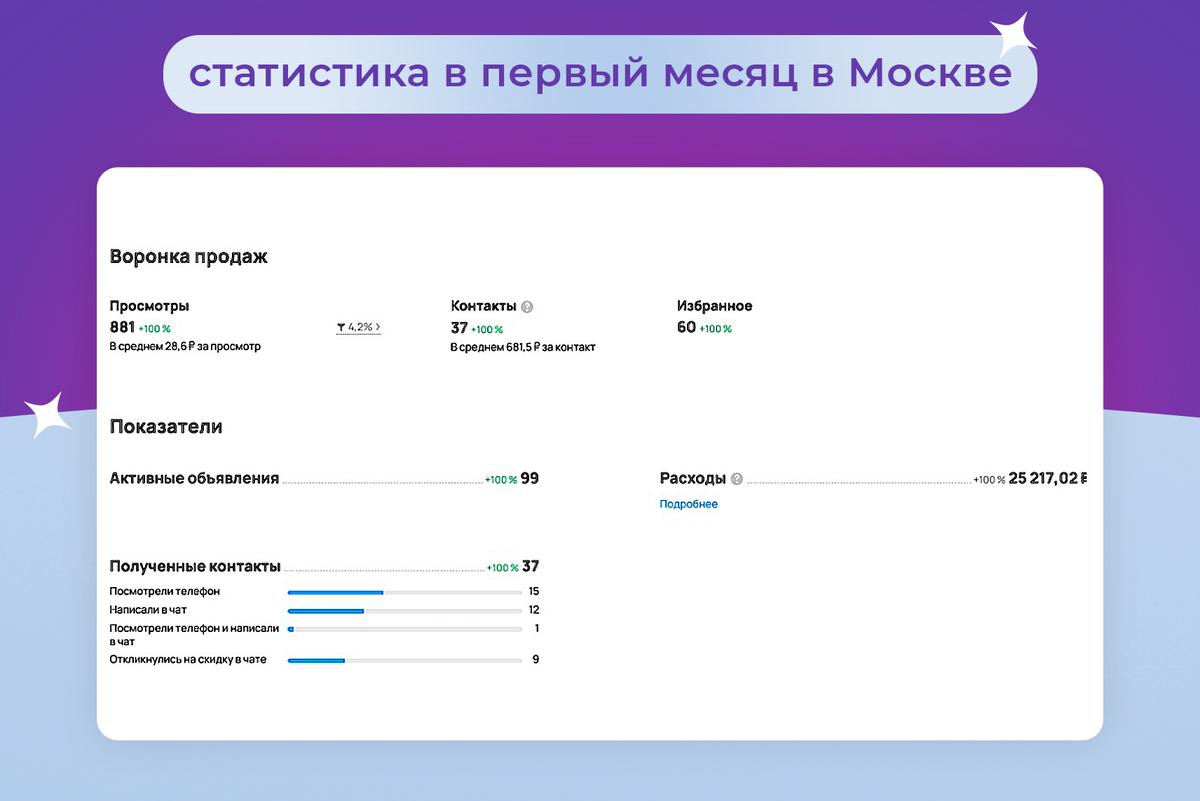Click the Написали в чат progress bar
This screenshot has width=1200, height=801.
(404, 610)
